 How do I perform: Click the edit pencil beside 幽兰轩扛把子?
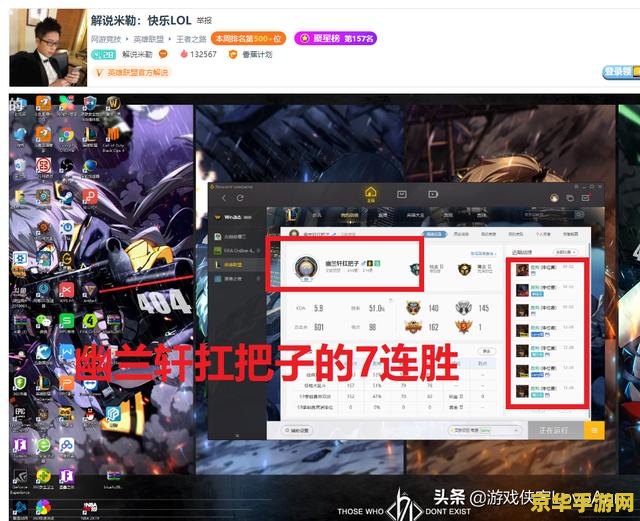point(363,264)
